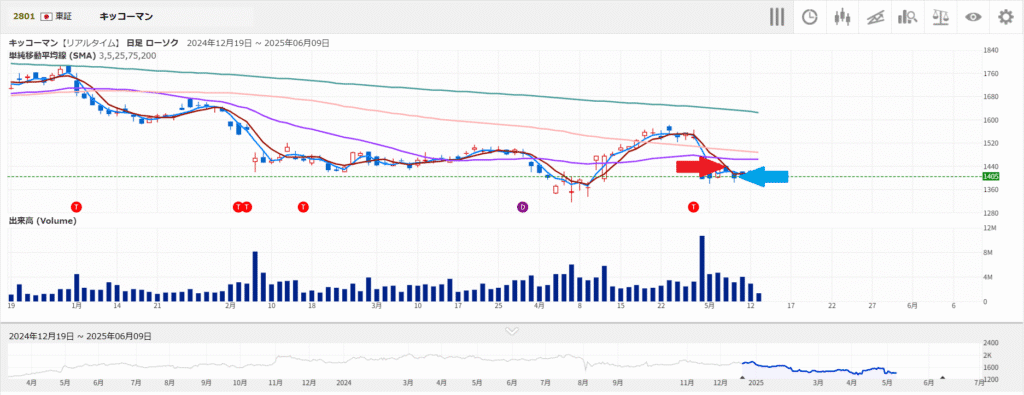1024x395 pixels.
Task: Open chart settings via the gear icon
Action: pos(1006,17)
